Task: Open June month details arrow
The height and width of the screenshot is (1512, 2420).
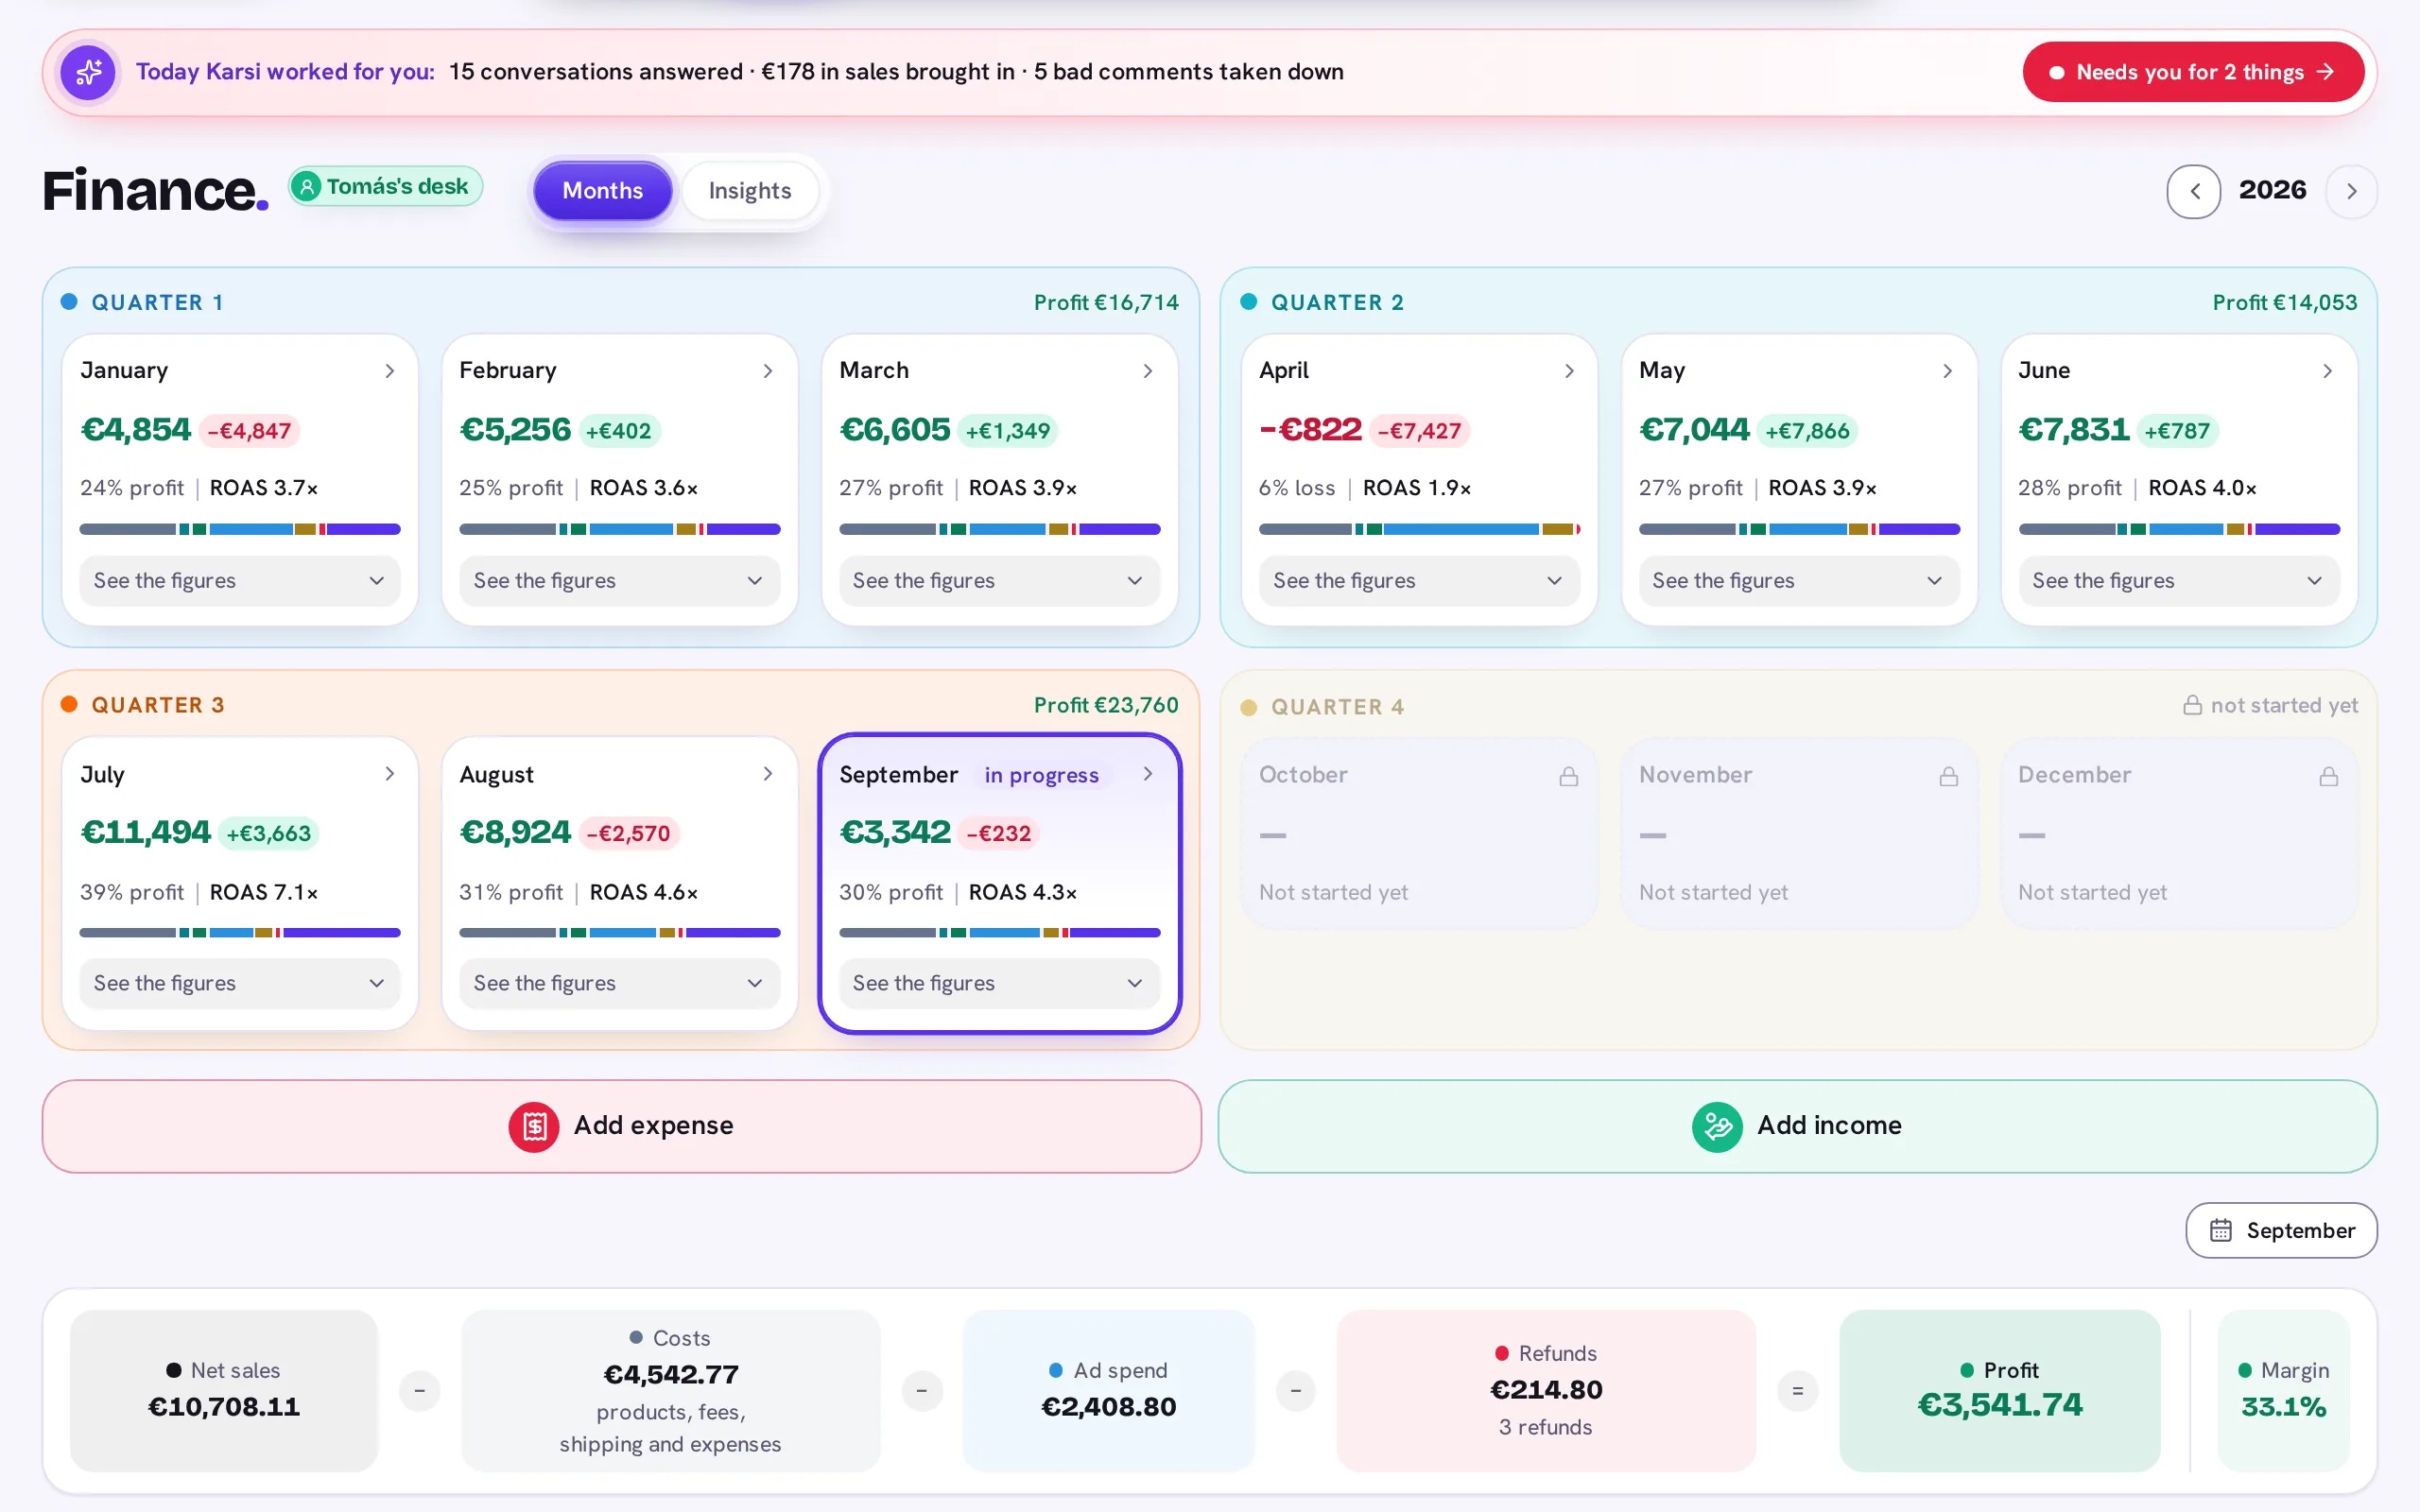Action: [x=2328, y=371]
